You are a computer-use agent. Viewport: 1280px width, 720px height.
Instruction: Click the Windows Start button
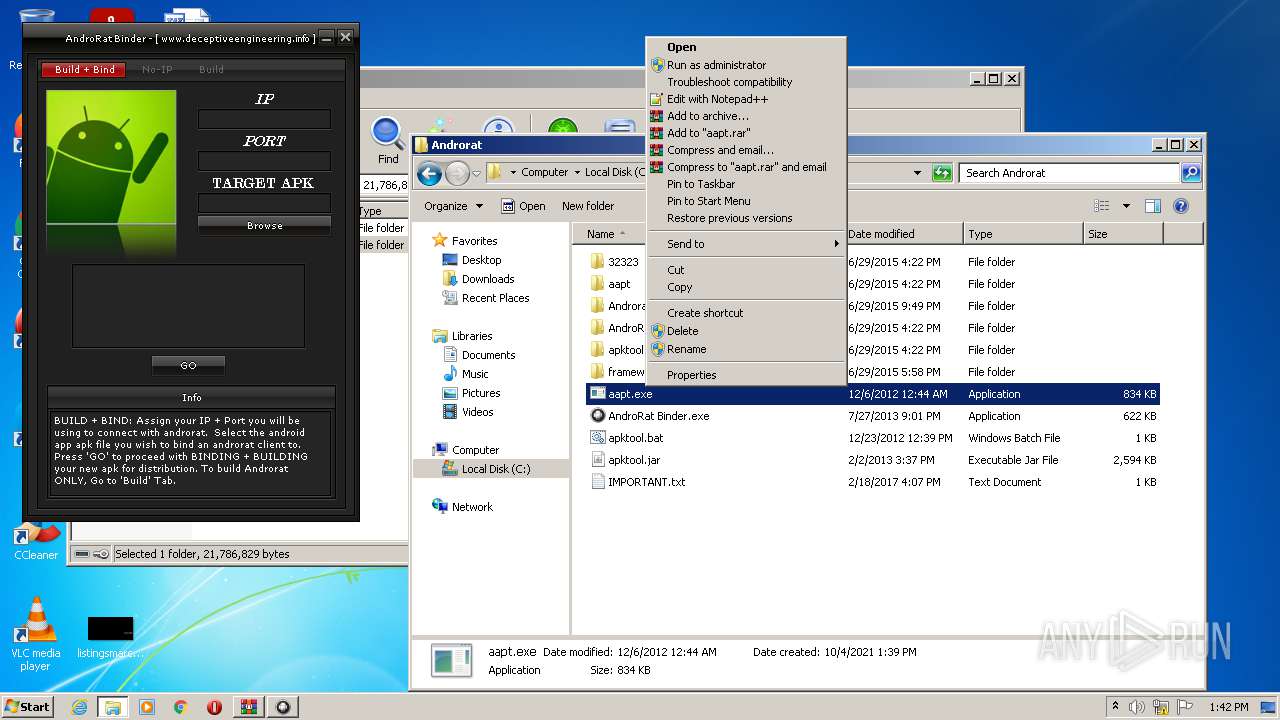(x=27, y=707)
